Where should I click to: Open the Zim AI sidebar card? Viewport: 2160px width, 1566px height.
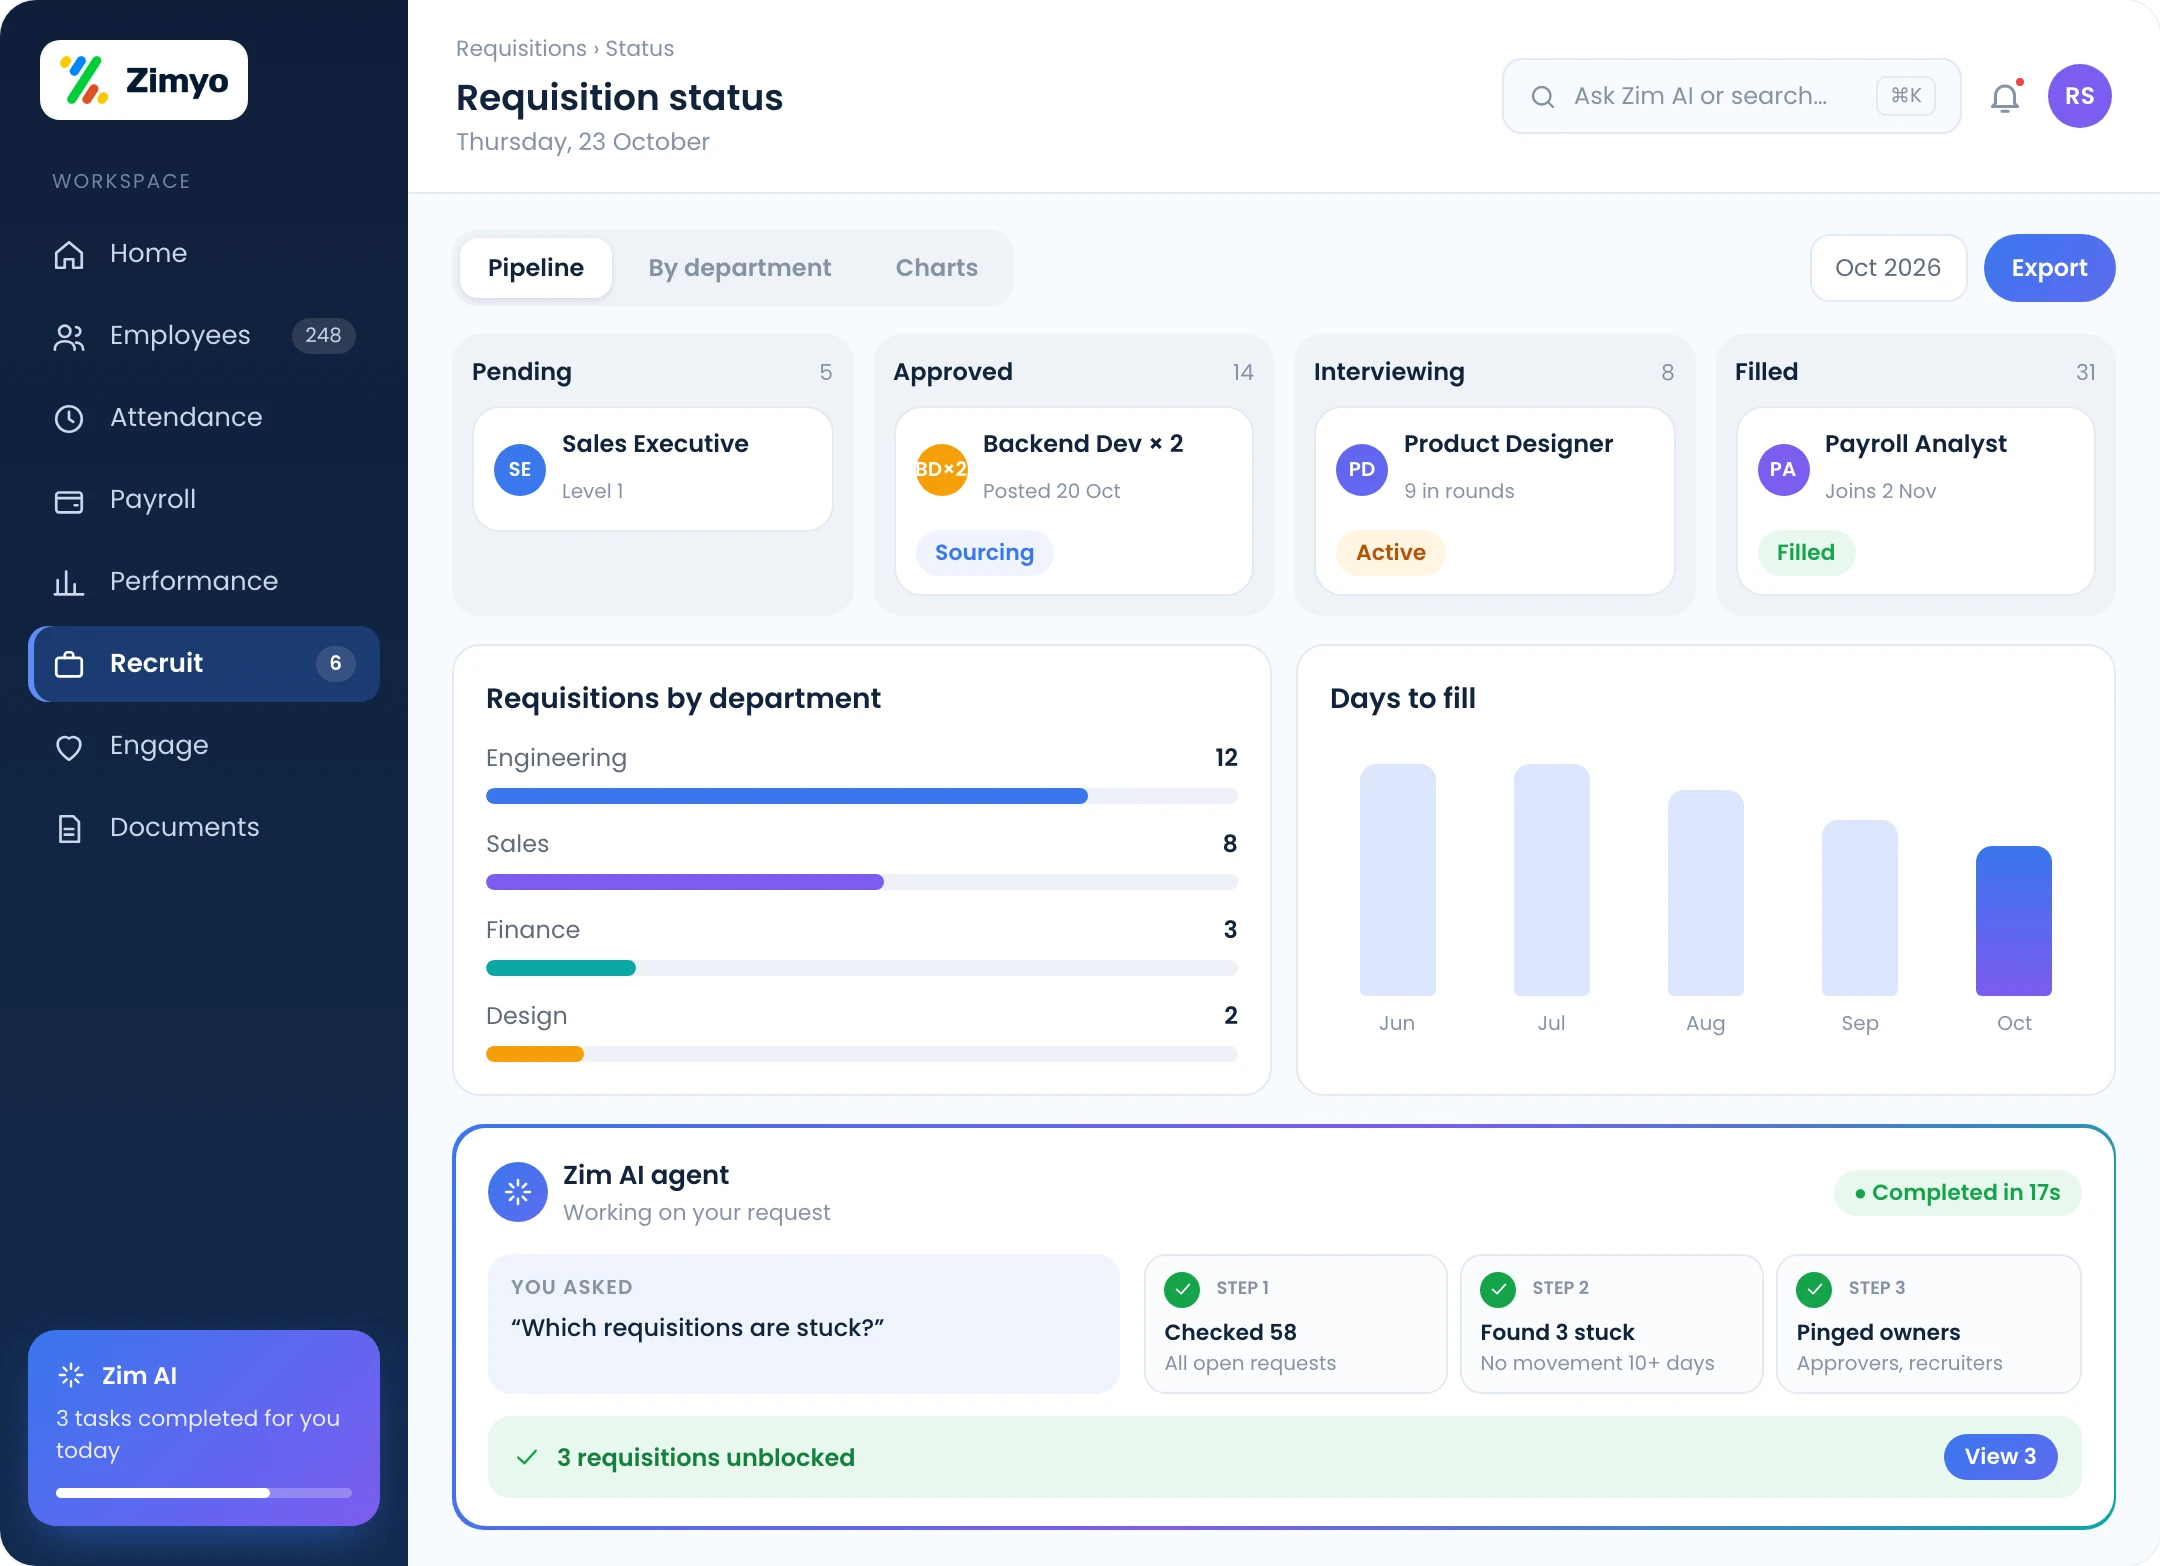[204, 1428]
